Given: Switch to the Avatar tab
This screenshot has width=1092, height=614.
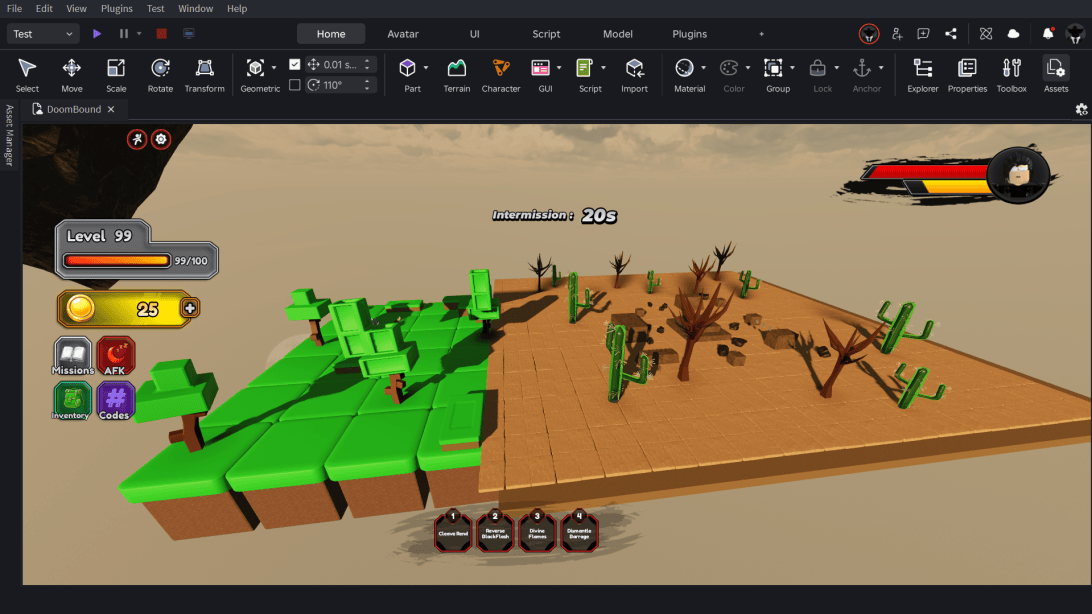Looking at the screenshot, I should (x=403, y=33).
